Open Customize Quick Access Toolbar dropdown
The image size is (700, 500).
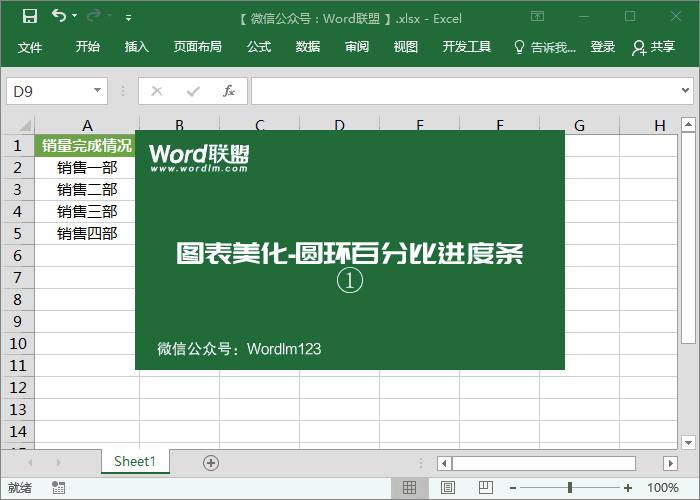pyautogui.click(x=128, y=17)
